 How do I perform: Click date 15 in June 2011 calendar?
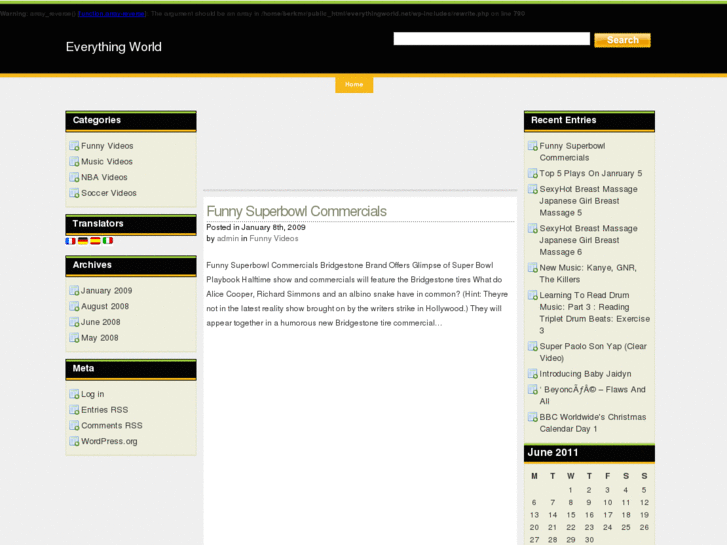[571, 515]
